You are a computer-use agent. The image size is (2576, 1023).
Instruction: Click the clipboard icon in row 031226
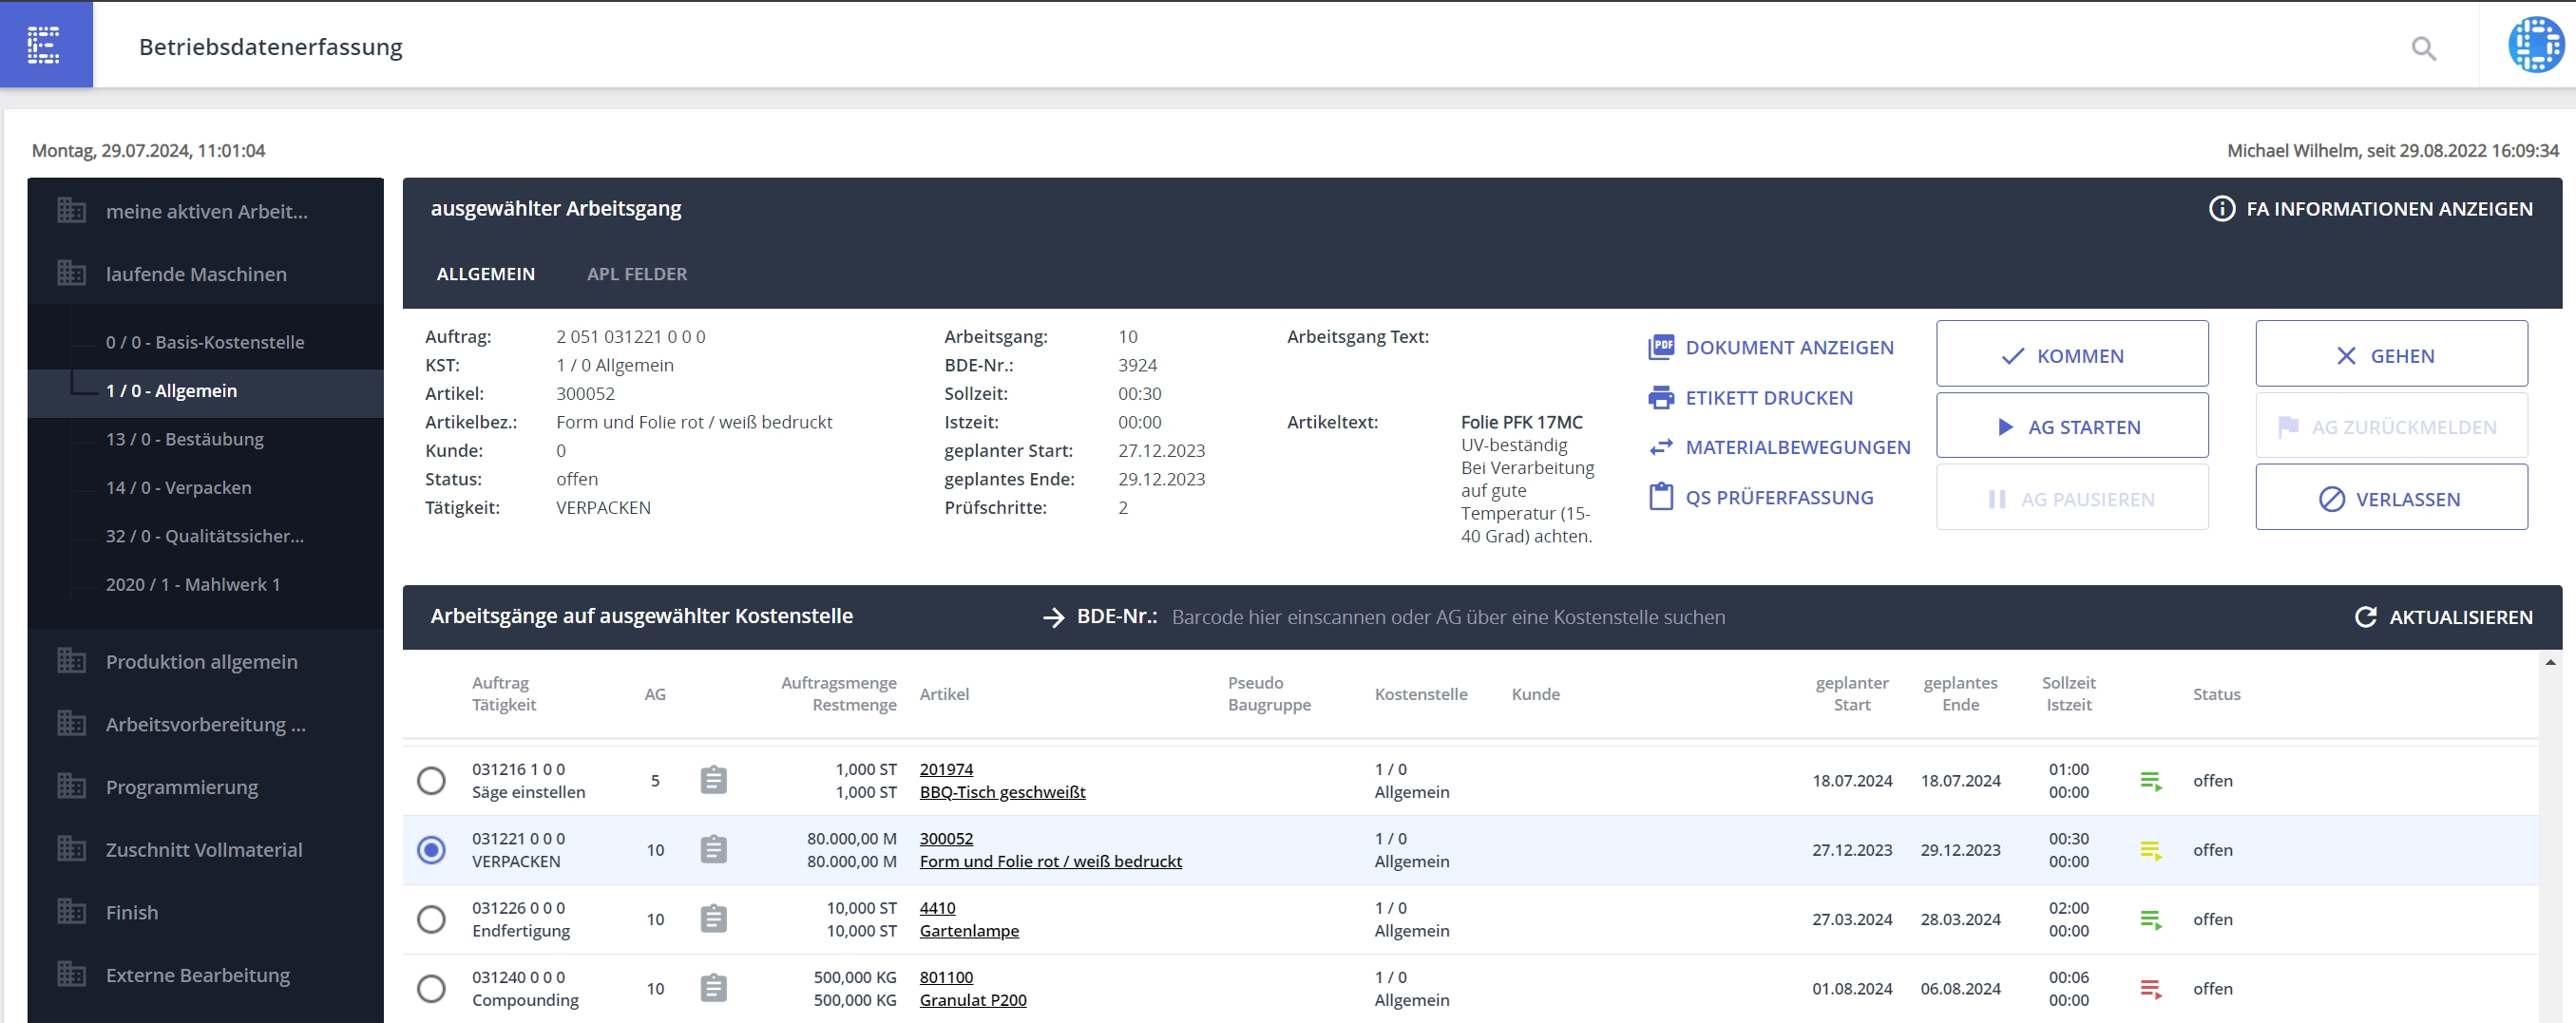(x=713, y=919)
